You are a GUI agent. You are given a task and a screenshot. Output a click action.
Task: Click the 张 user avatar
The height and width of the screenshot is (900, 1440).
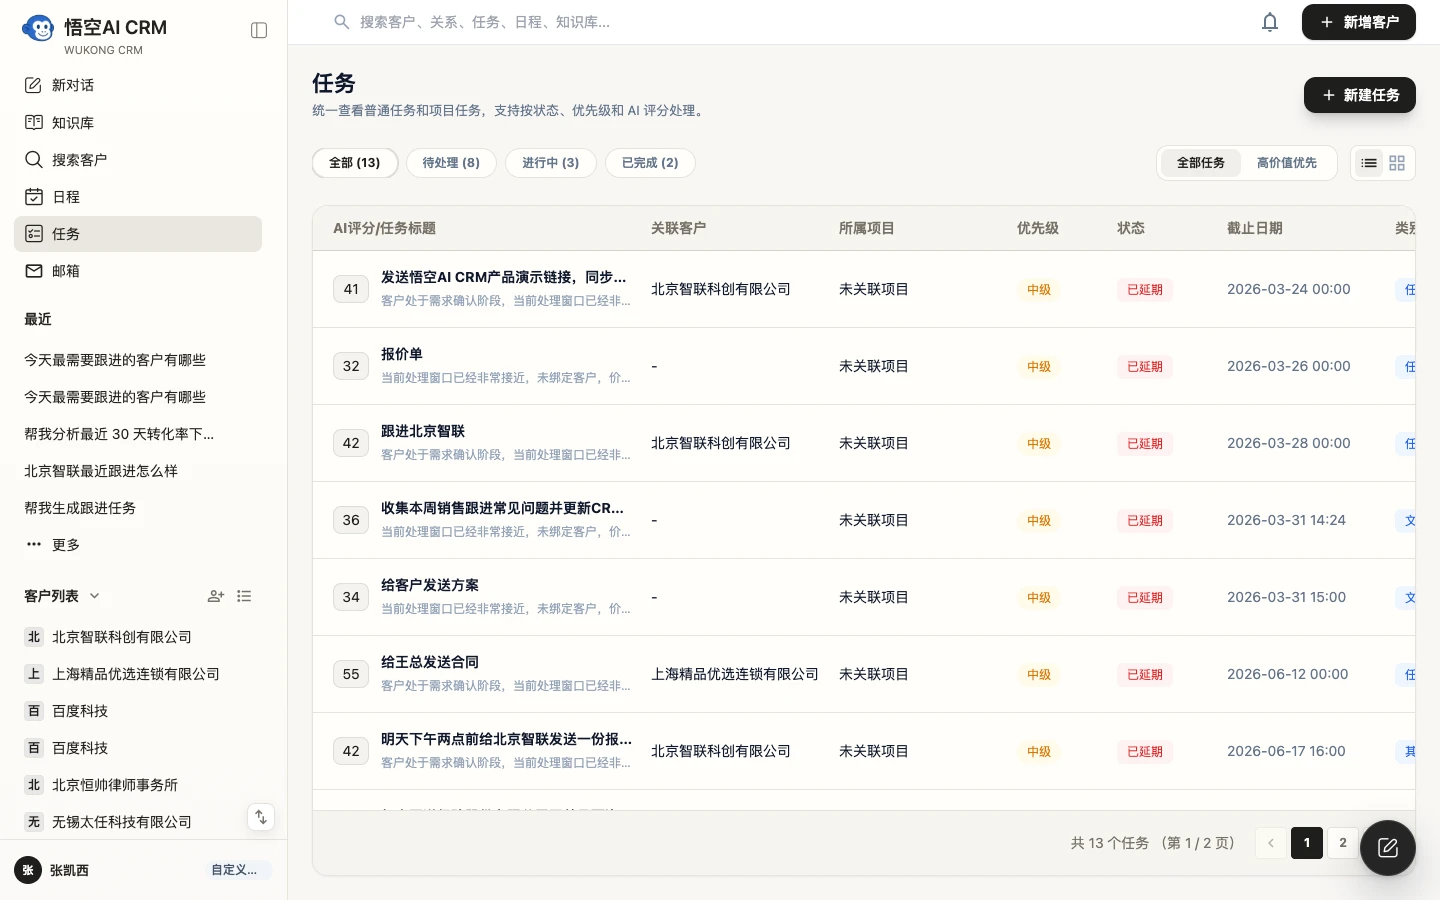pyautogui.click(x=28, y=870)
